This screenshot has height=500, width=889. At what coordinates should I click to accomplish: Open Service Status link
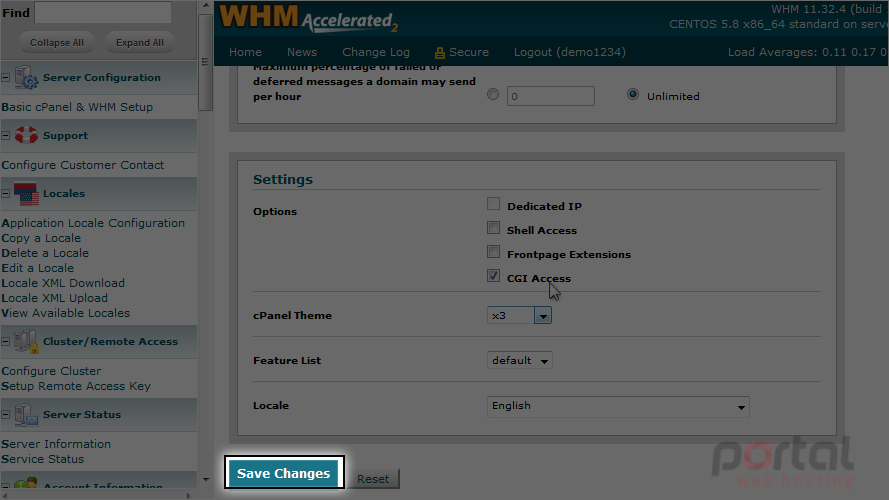coord(43,459)
